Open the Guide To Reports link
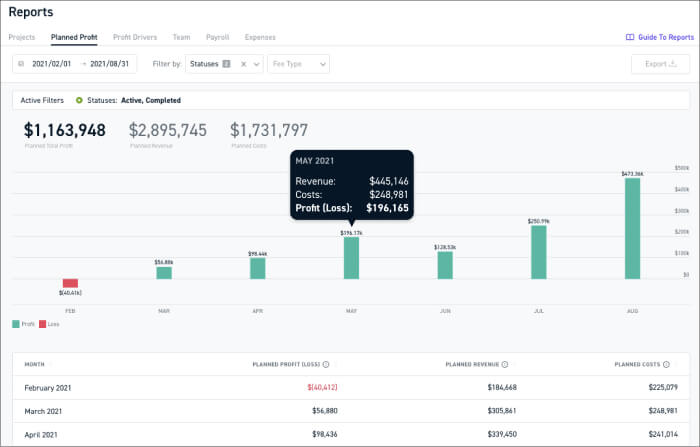This screenshot has width=700, height=447. (665, 37)
